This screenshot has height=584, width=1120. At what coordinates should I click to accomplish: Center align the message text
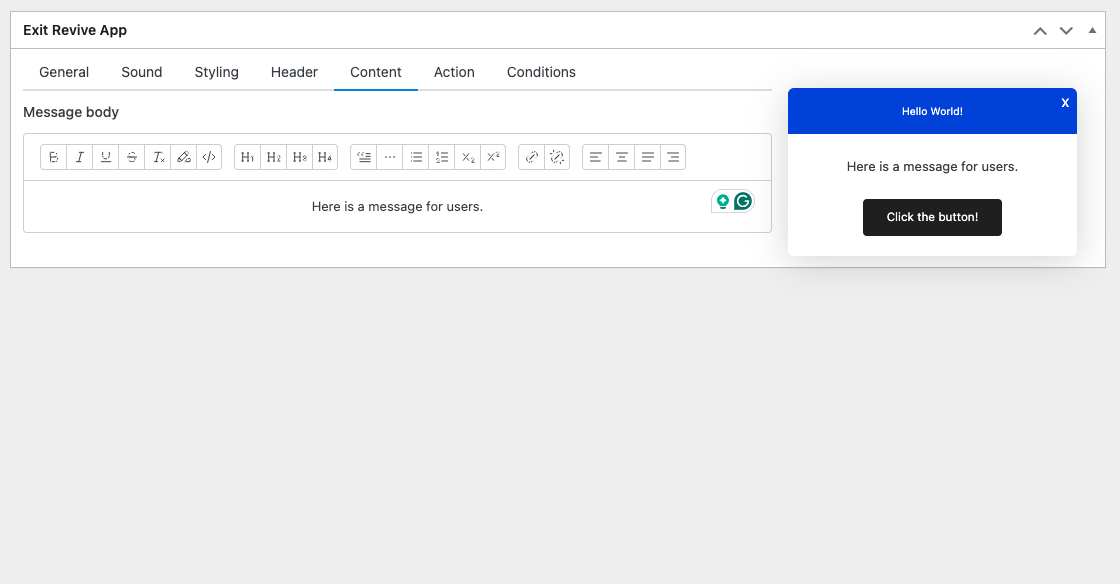click(x=622, y=157)
